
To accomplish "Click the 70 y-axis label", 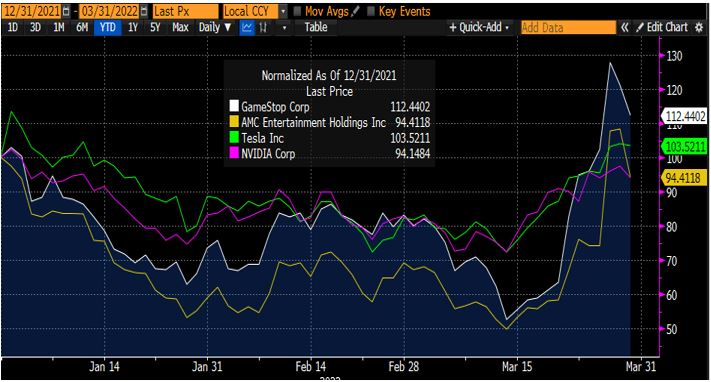I will click(x=672, y=261).
